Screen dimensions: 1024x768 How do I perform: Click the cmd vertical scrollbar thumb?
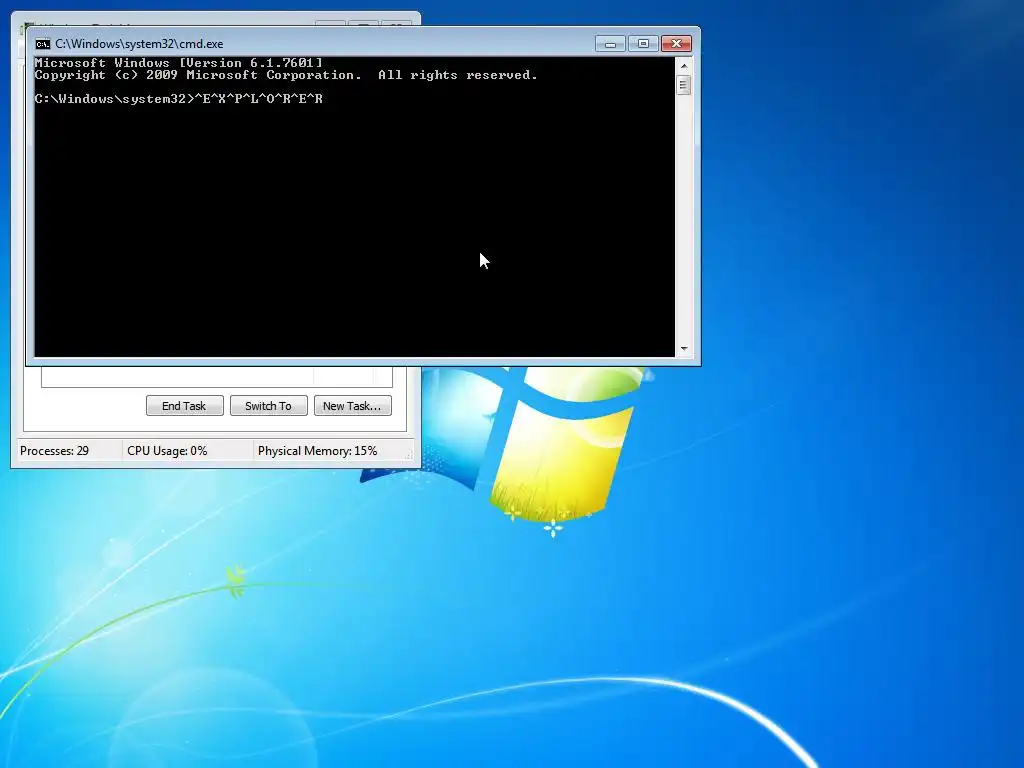click(684, 86)
